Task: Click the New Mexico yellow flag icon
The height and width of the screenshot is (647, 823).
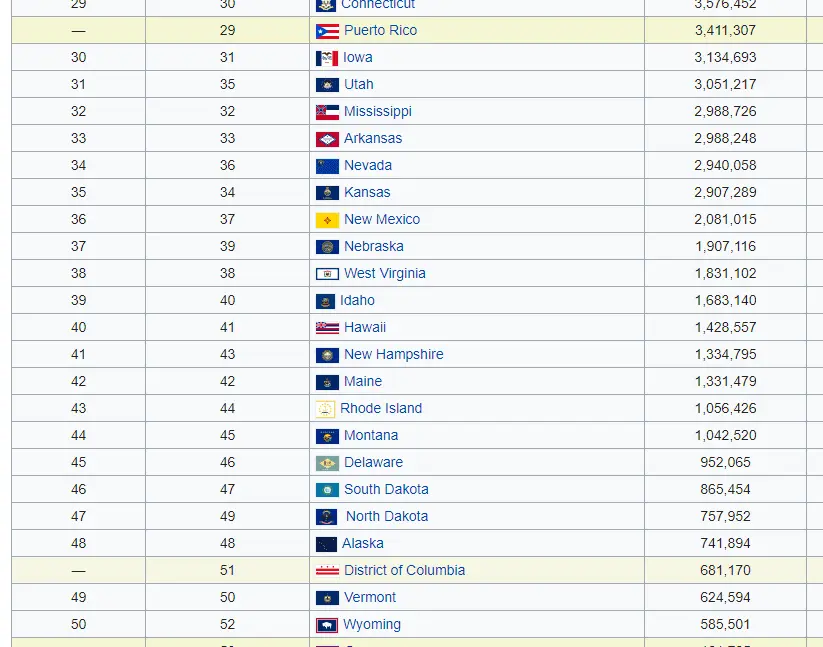Action: (x=327, y=220)
